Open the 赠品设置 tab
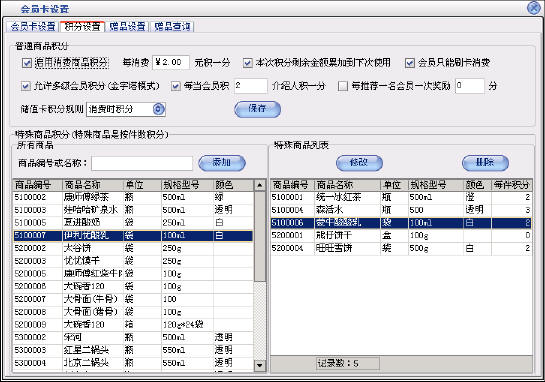The height and width of the screenshot is (382, 545). [x=127, y=26]
